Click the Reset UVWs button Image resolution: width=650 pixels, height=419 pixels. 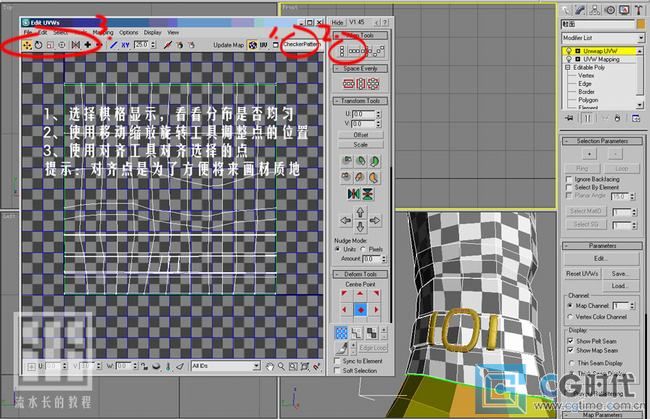pos(582,274)
